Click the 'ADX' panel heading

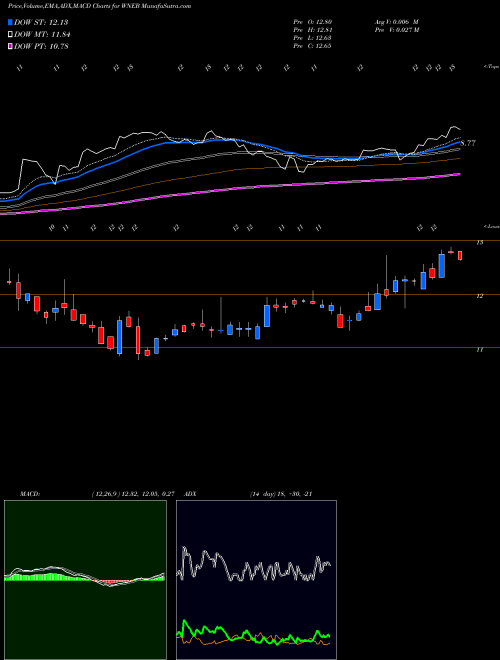pyautogui.click(x=191, y=494)
